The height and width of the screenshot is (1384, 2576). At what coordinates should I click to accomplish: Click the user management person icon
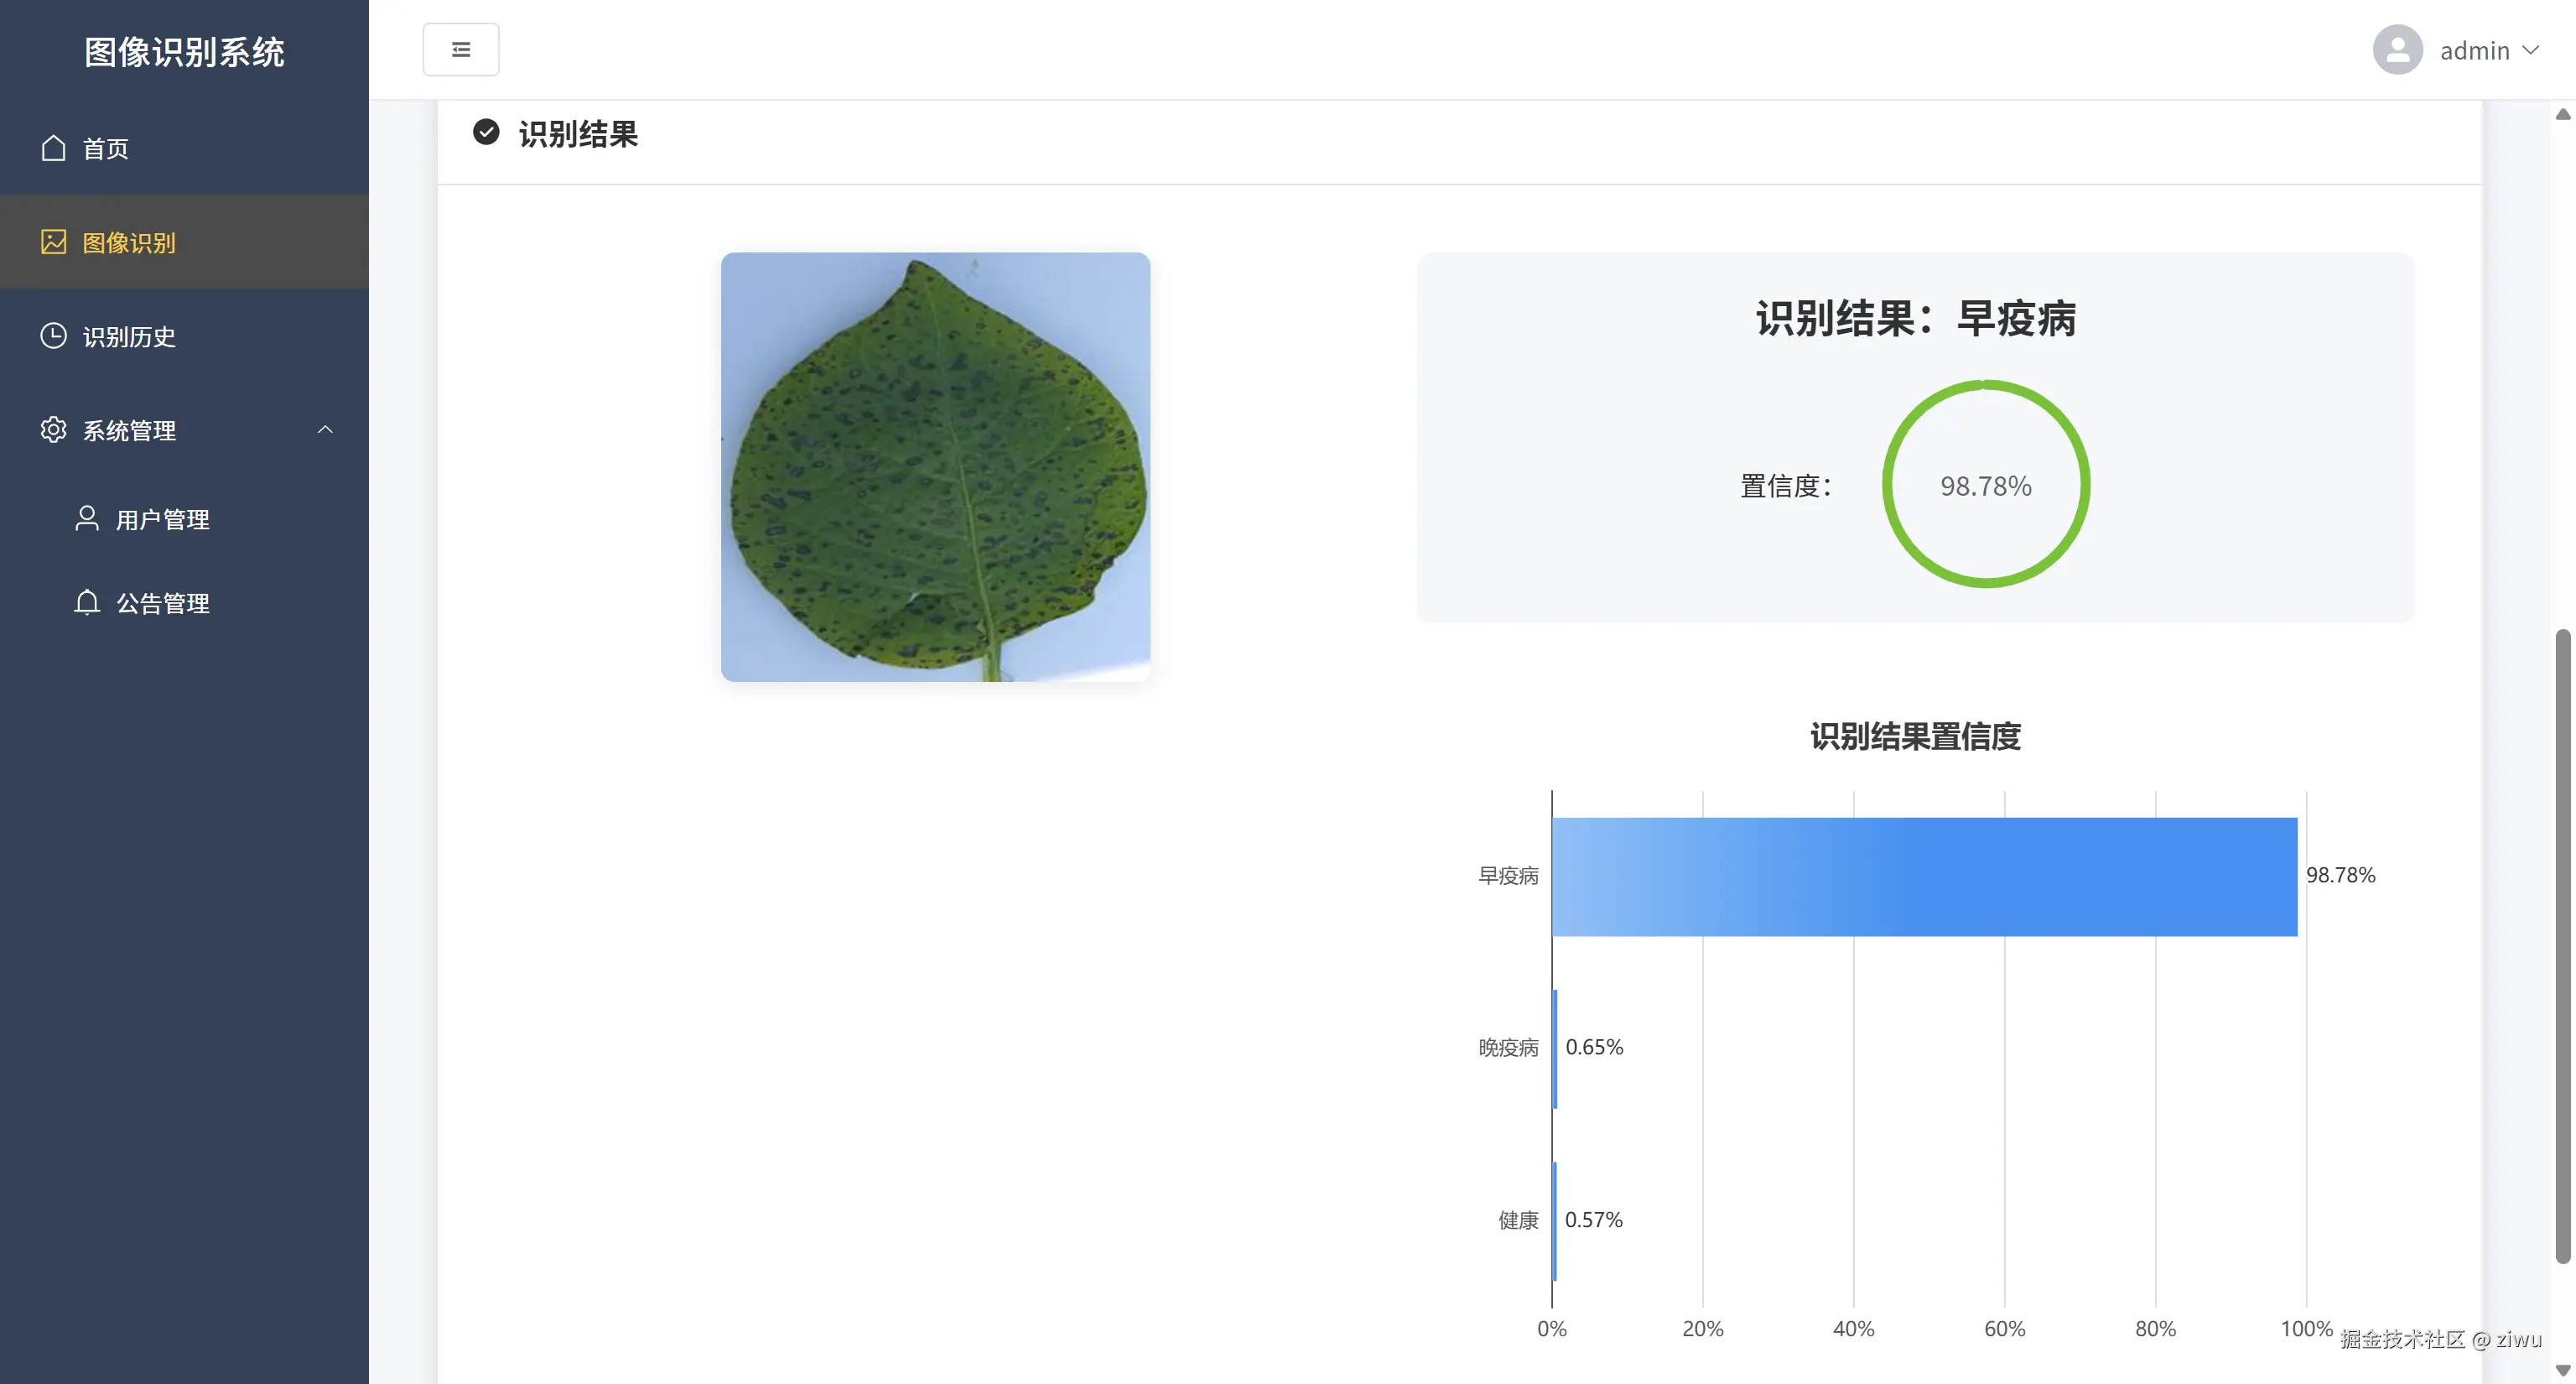pyautogui.click(x=87, y=518)
